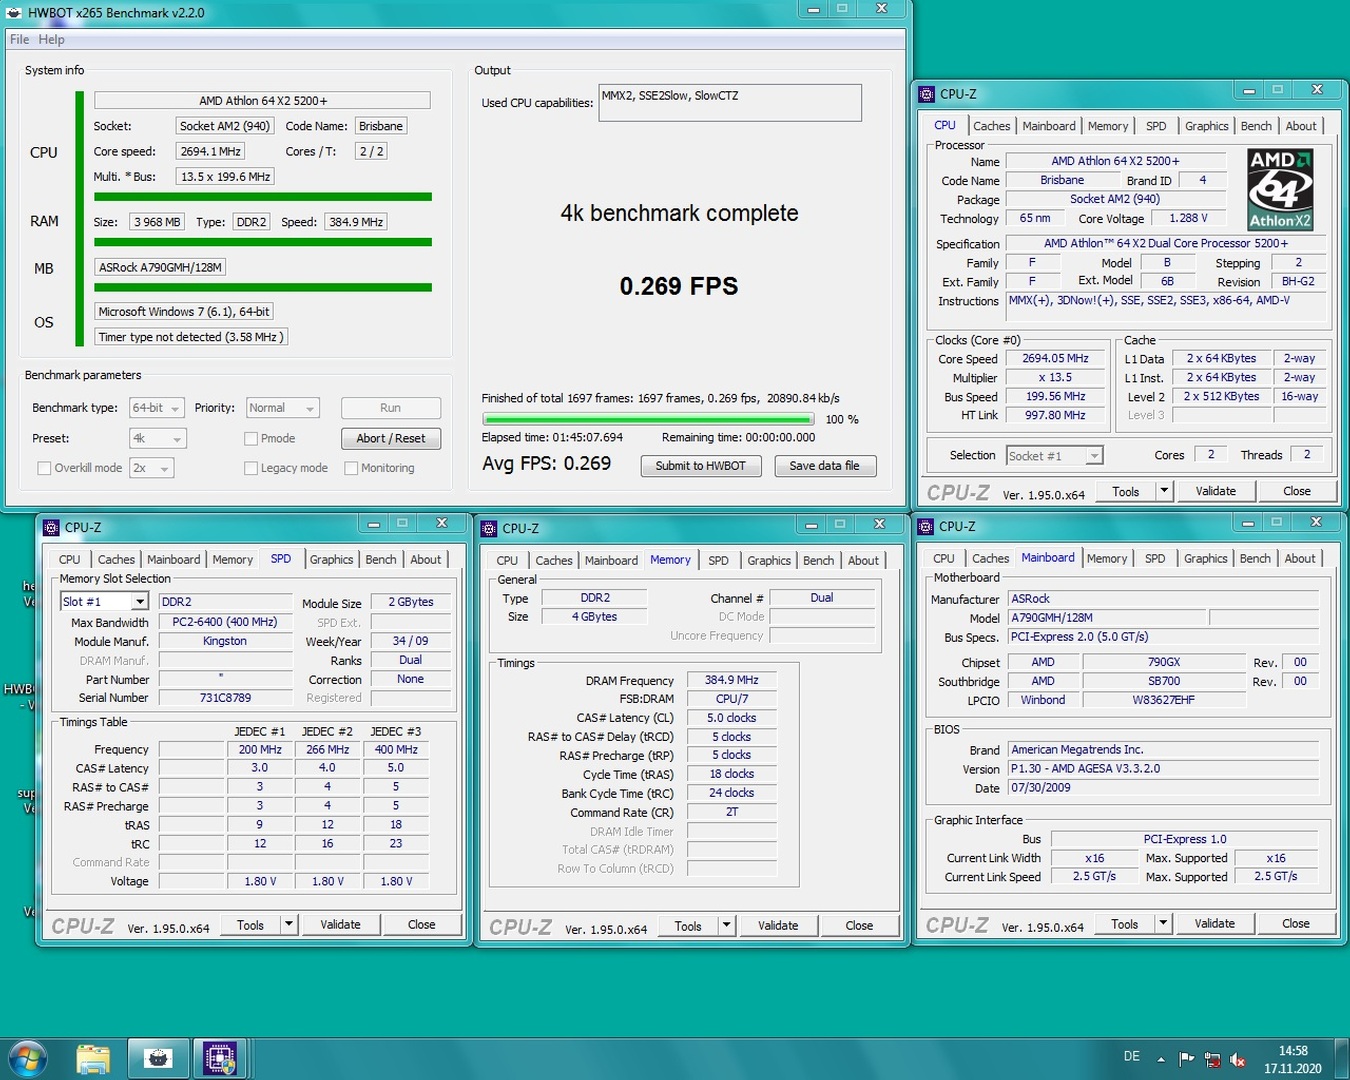
Task: Click Submit to HWBOT button
Action: point(701,466)
